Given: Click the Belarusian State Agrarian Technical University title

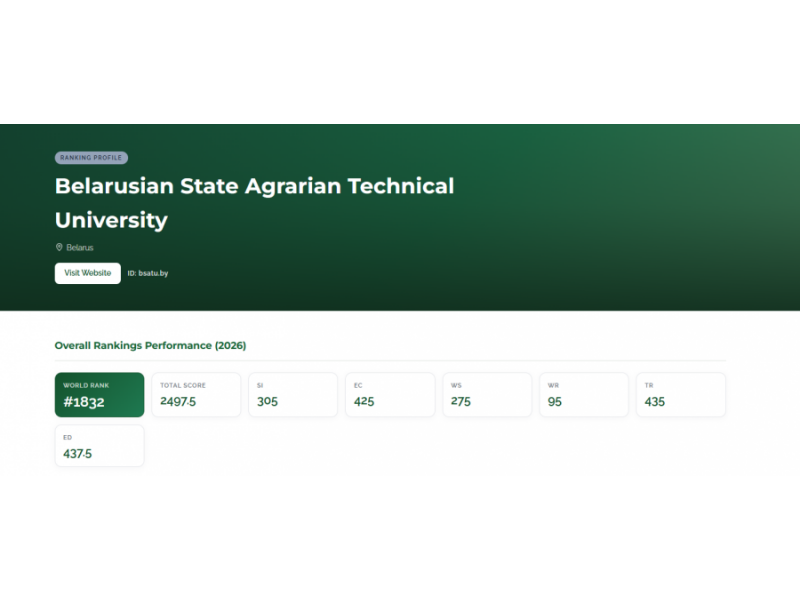Looking at the screenshot, I should click(x=255, y=203).
